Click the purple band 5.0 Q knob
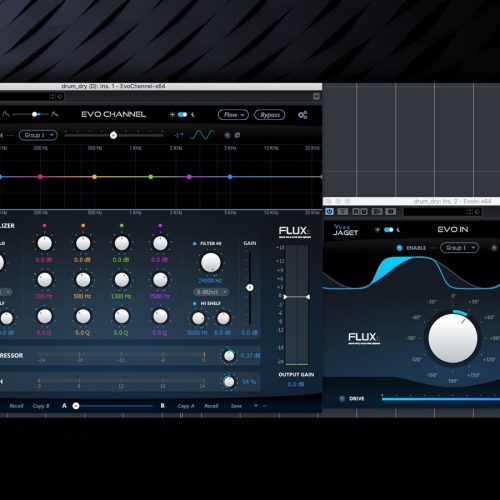 click(160, 316)
